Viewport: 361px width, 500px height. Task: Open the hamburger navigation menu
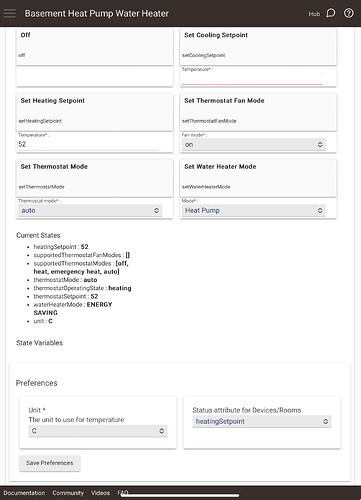[9, 13]
